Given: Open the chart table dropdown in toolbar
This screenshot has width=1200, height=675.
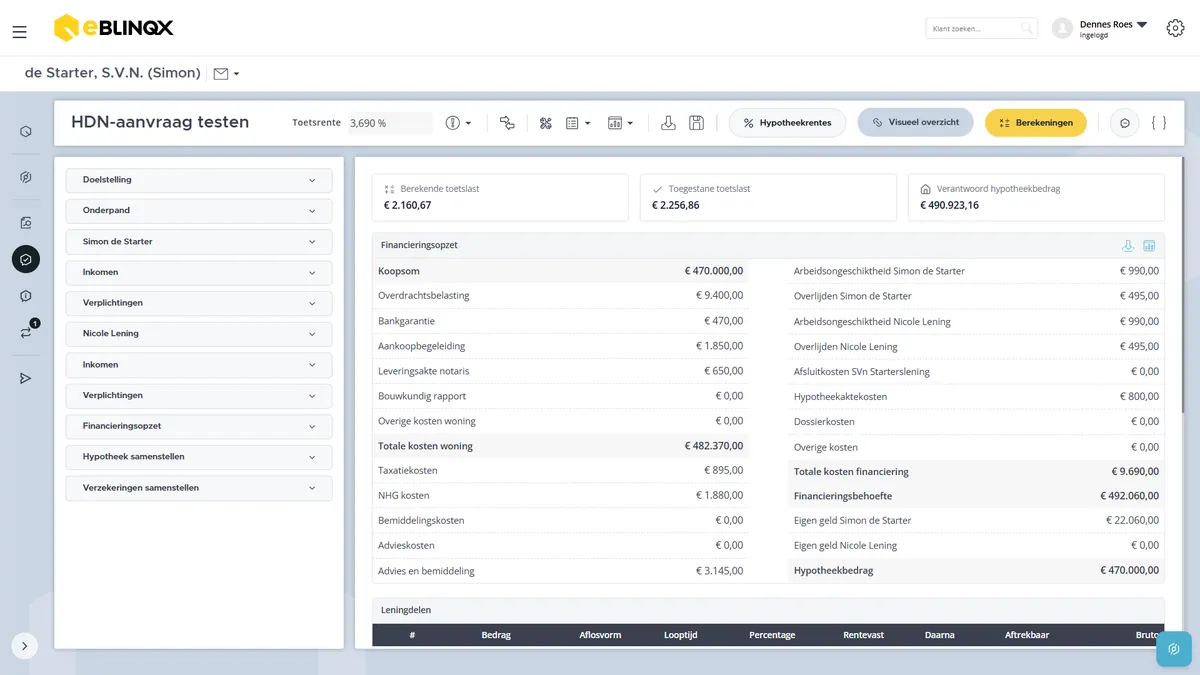Looking at the screenshot, I should [620, 123].
